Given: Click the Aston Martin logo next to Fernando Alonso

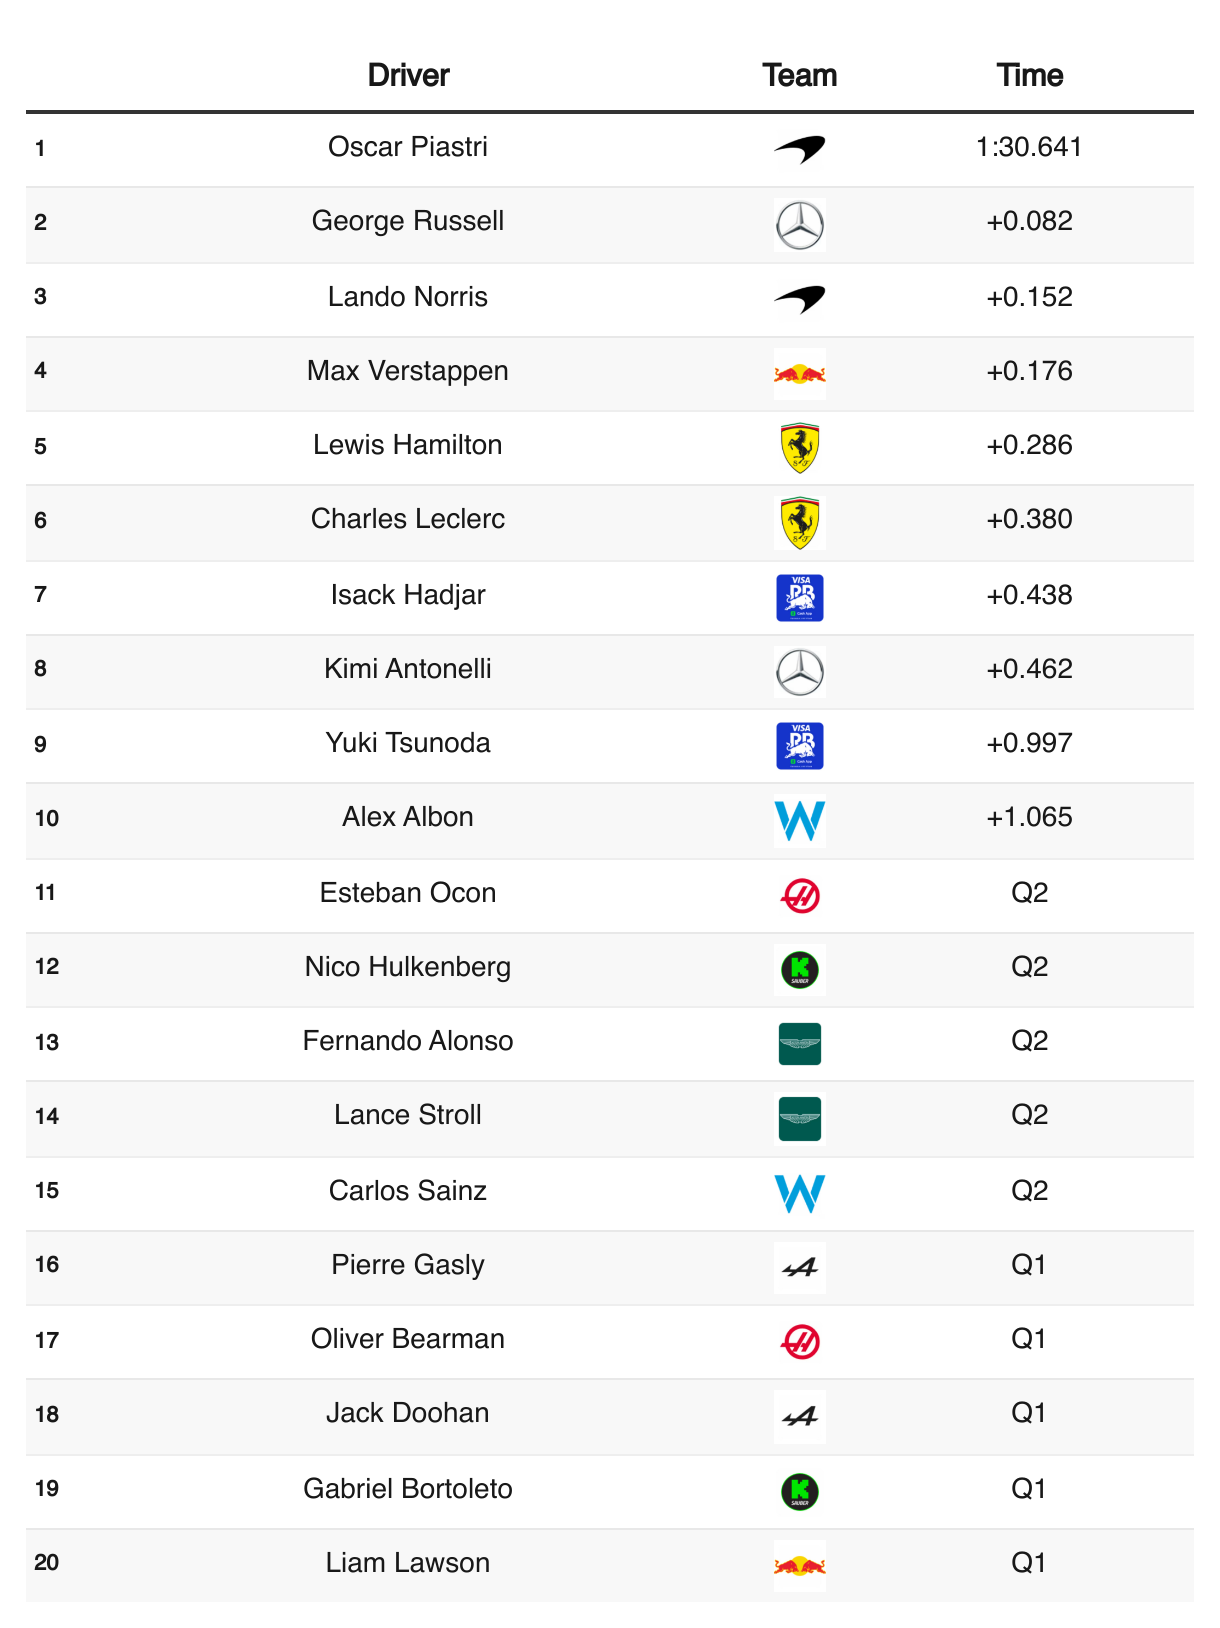Looking at the screenshot, I should tap(800, 1044).
